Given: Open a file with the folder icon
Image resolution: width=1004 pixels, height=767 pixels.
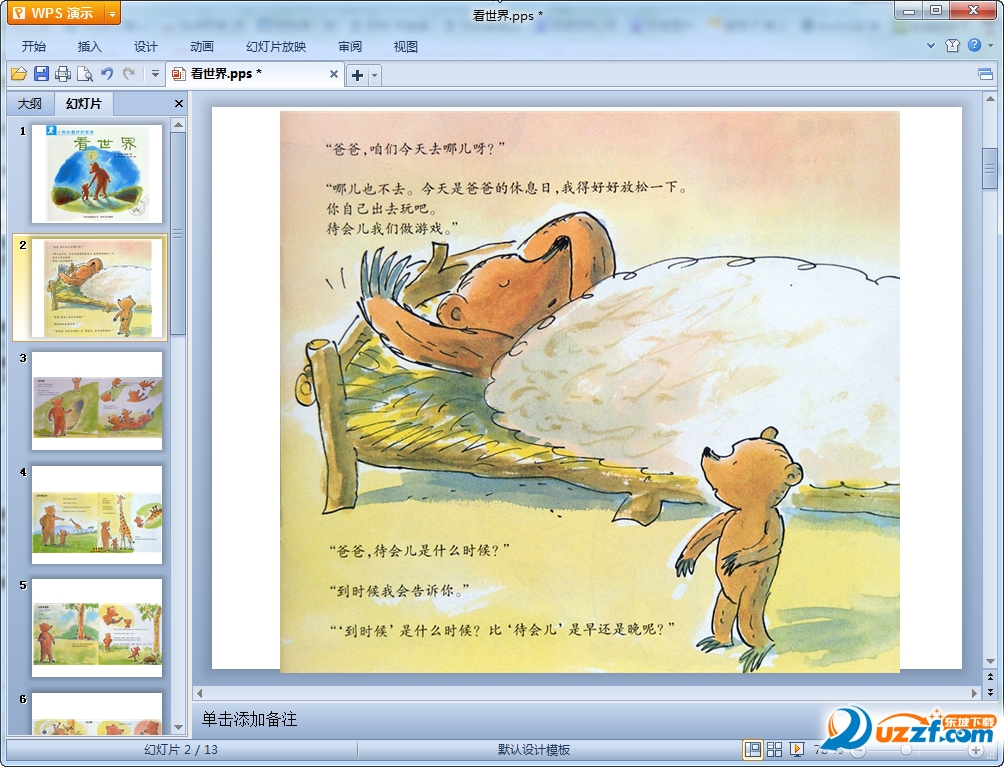Looking at the screenshot, I should pyautogui.click(x=19, y=74).
